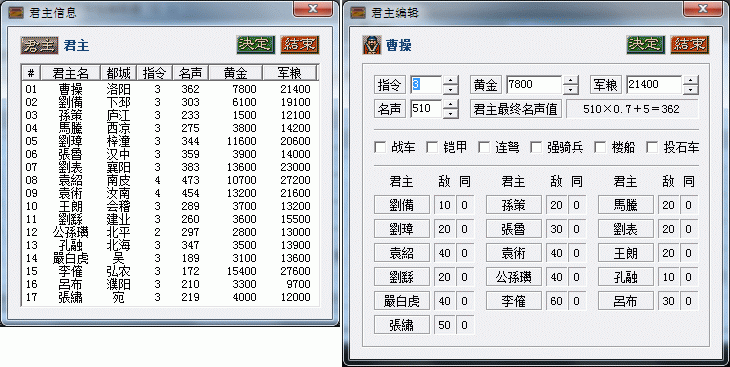Click 張繡 relation button in 君主编辑
The height and width of the screenshot is (367, 730).
402,325
